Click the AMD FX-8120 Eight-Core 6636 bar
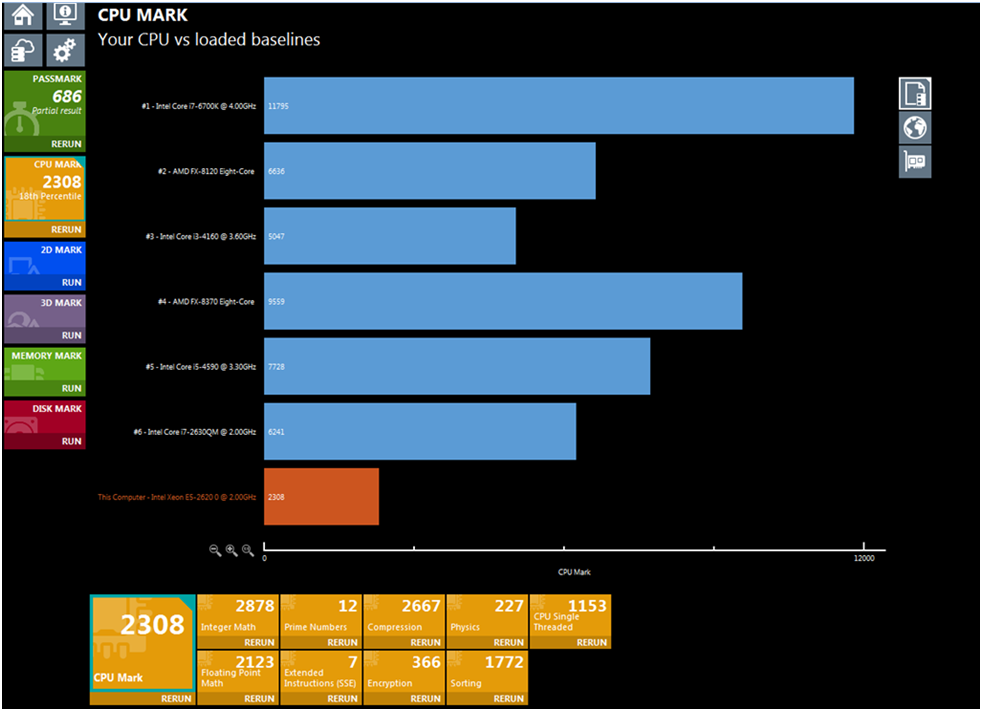The image size is (982, 711). pyautogui.click(x=430, y=171)
